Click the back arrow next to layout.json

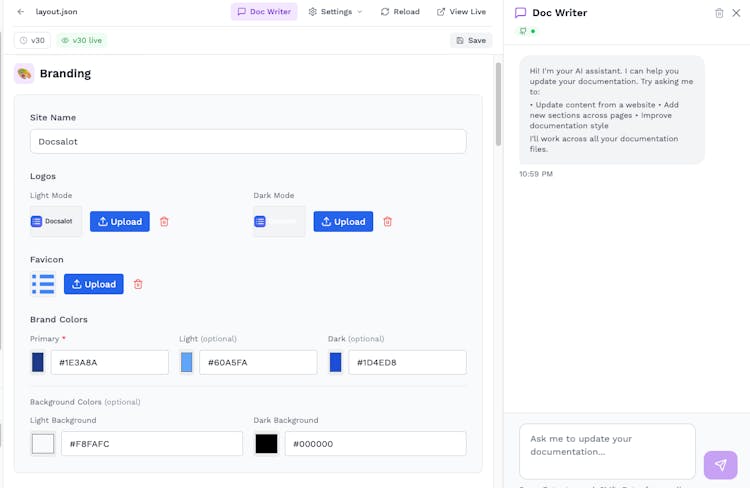coord(21,12)
